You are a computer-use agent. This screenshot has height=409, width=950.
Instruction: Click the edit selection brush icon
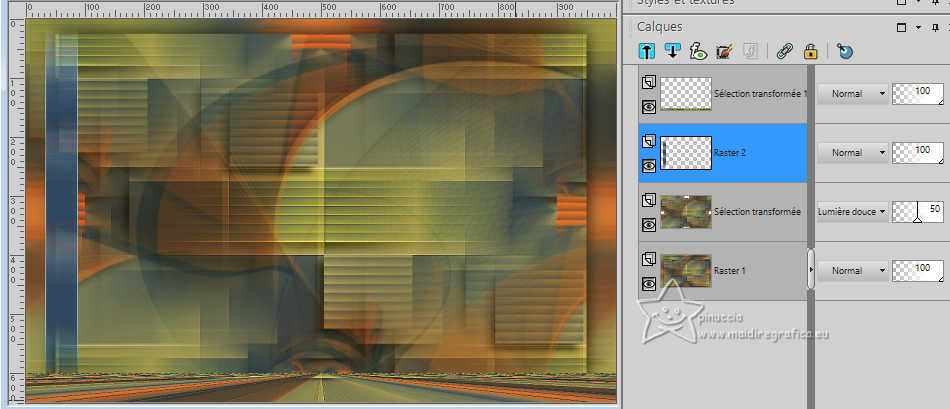coord(724,52)
